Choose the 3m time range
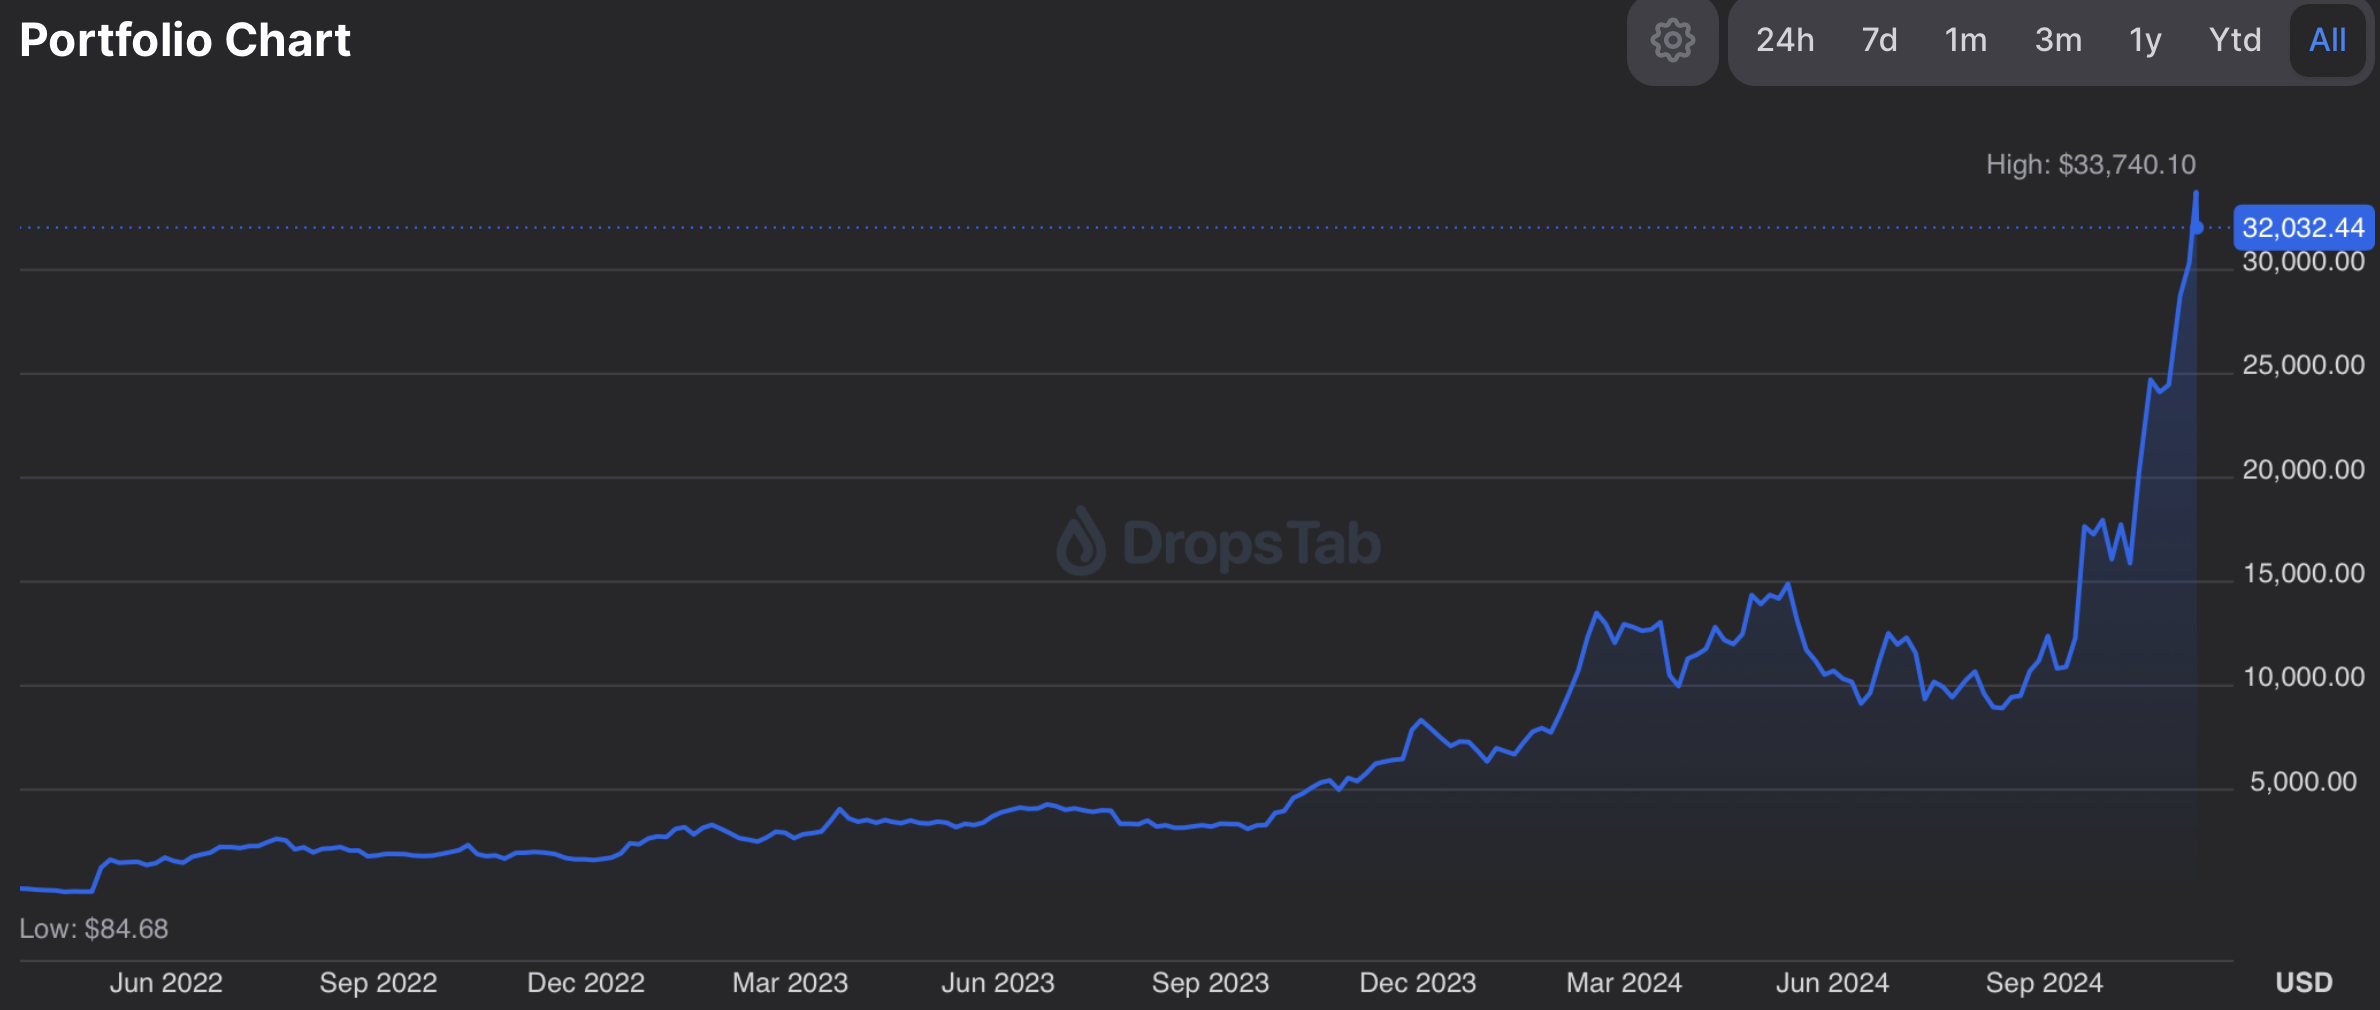The height and width of the screenshot is (1010, 2380). [x=2058, y=40]
